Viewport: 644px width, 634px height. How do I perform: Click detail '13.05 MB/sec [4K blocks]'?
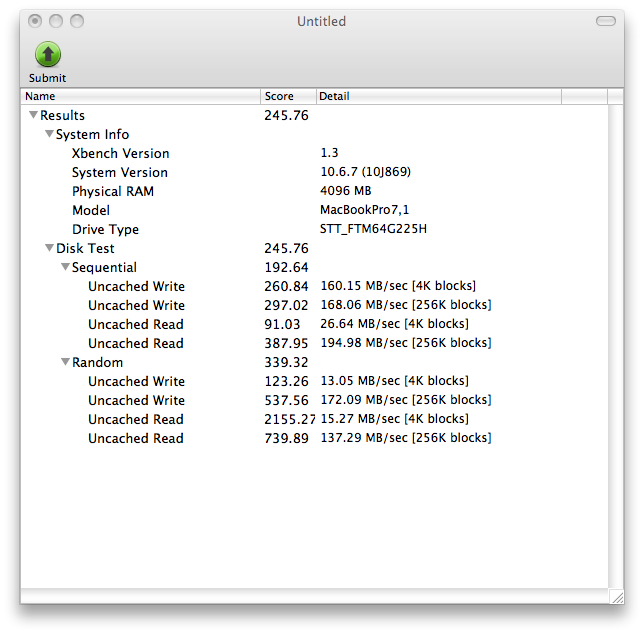click(x=394, y=381)
